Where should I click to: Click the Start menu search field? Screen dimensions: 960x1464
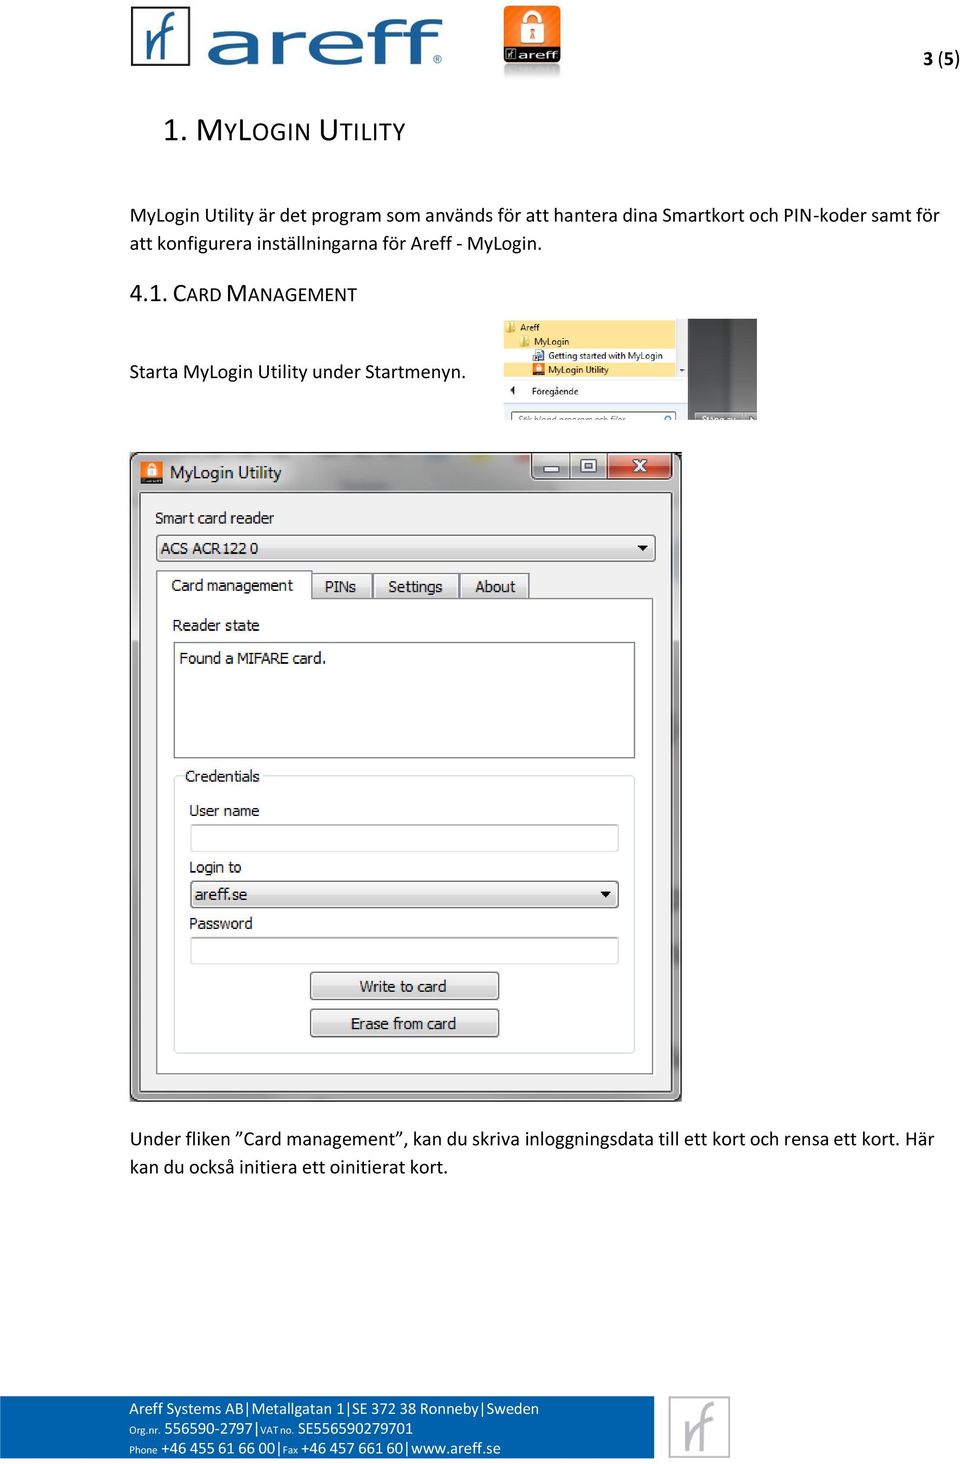[x=593, y=416]
